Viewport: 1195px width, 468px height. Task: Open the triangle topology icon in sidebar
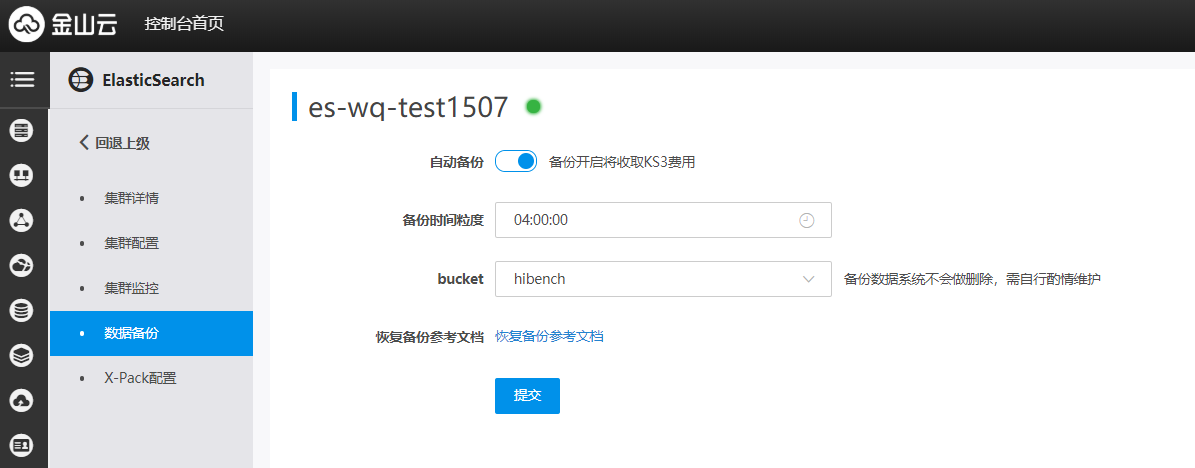[x=21, y=221]
